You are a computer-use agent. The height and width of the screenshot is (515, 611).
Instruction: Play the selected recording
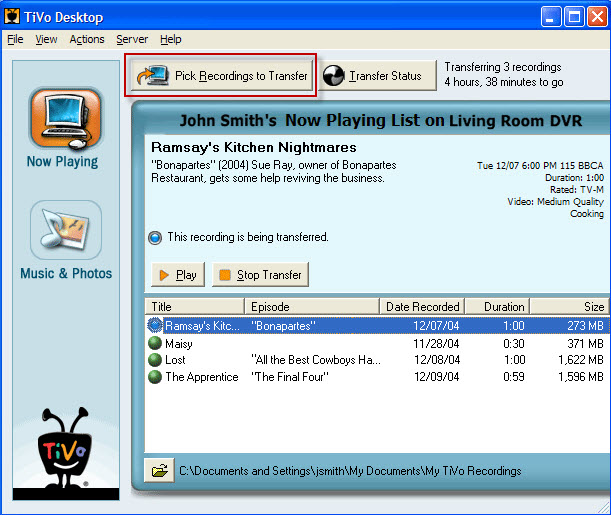point(178,275)
